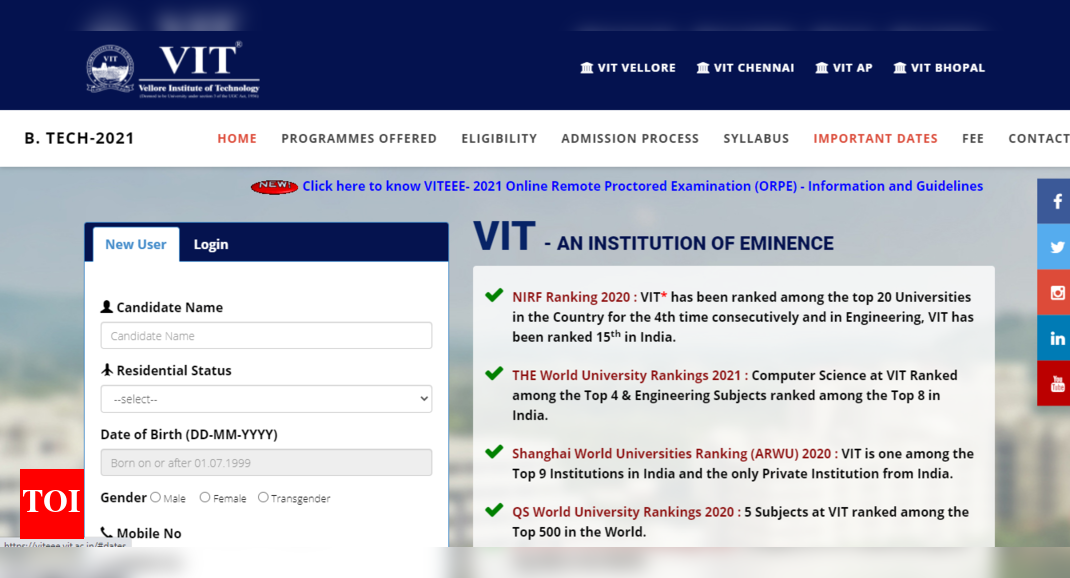The width and height of the screenshot is (1070, 578).
Task: Select the Male gender radio button
Action: pos(157,497)
